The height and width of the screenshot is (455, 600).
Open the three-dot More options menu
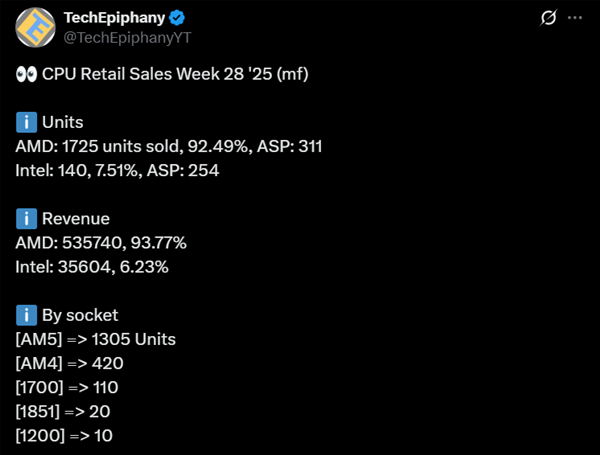[x=575, y=18]
